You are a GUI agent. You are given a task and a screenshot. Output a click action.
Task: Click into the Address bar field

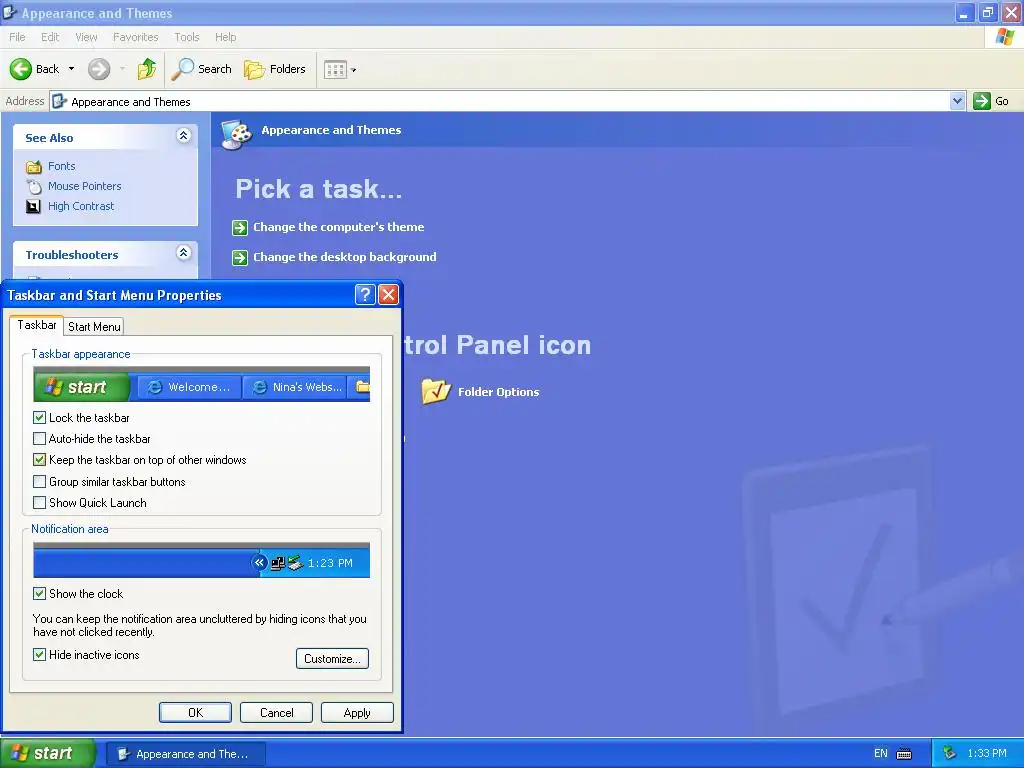pyautogui.click(x=507, y=101)
